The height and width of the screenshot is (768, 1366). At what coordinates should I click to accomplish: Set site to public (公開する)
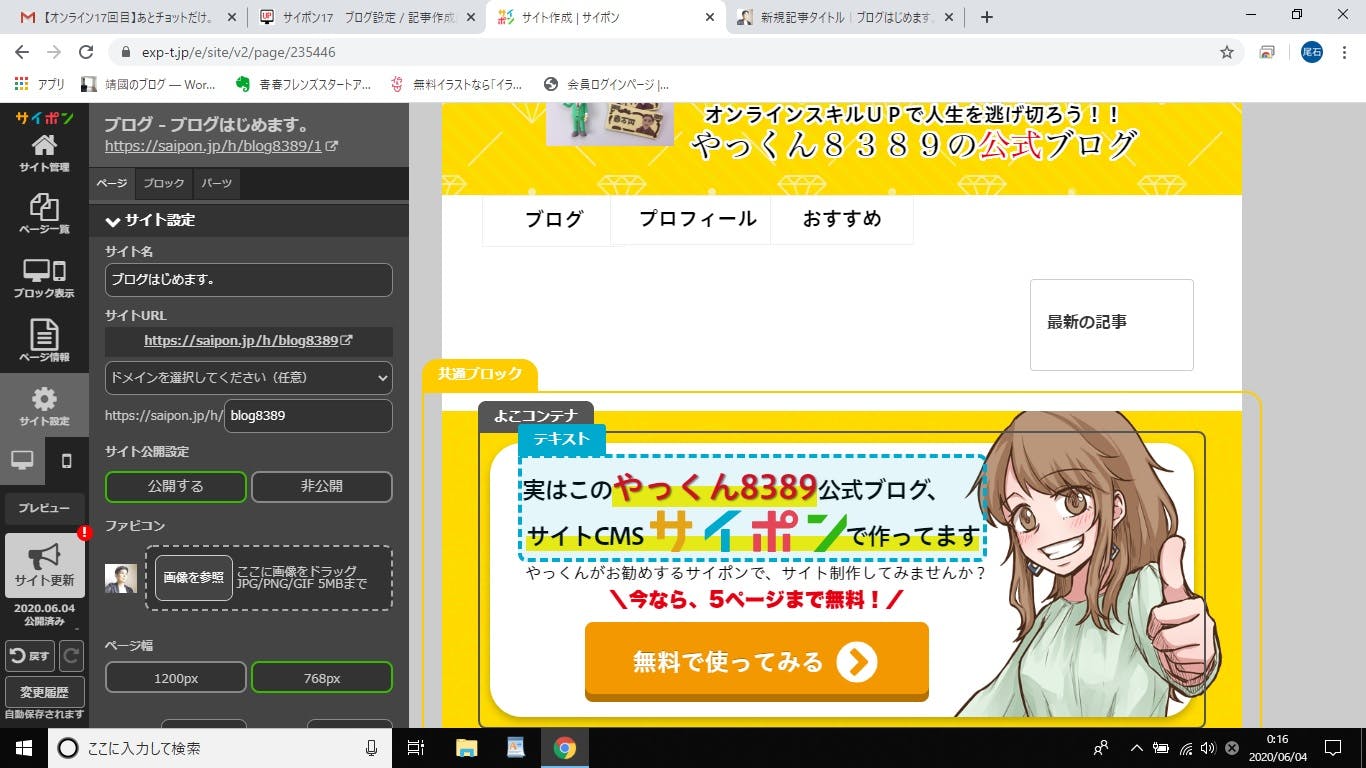pos(176,486)
